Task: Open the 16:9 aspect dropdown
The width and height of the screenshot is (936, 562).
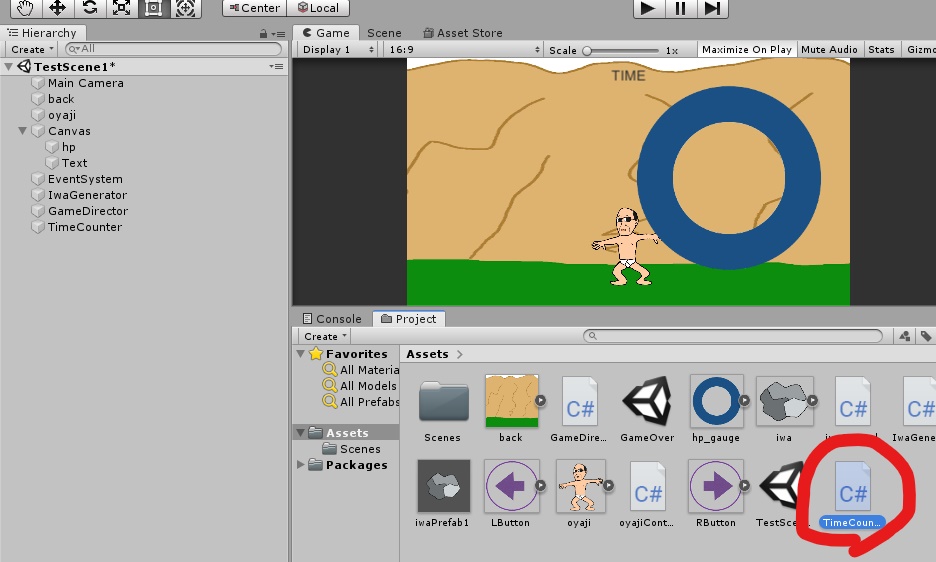Action: click(464, 50)
